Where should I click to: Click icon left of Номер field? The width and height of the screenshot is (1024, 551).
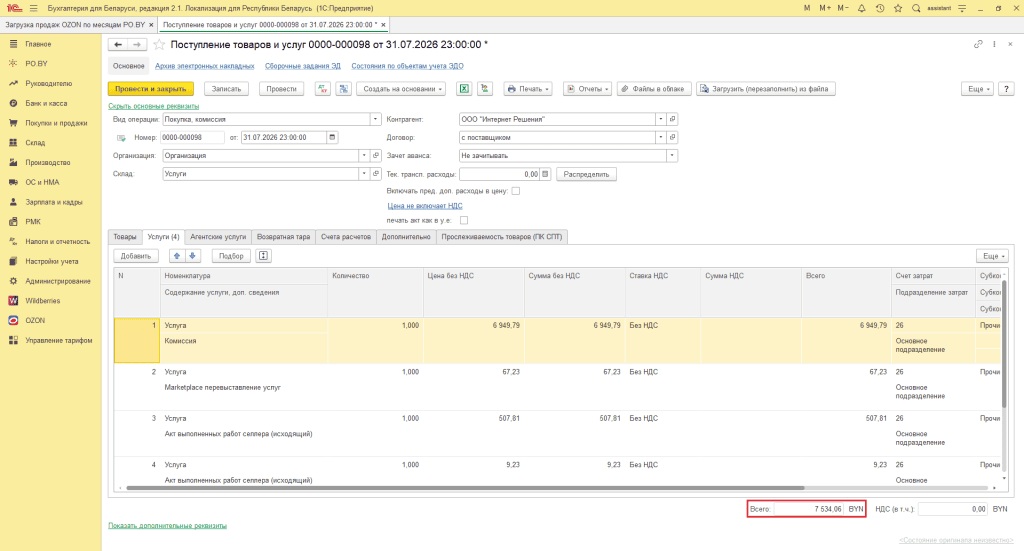click(121, 138)
